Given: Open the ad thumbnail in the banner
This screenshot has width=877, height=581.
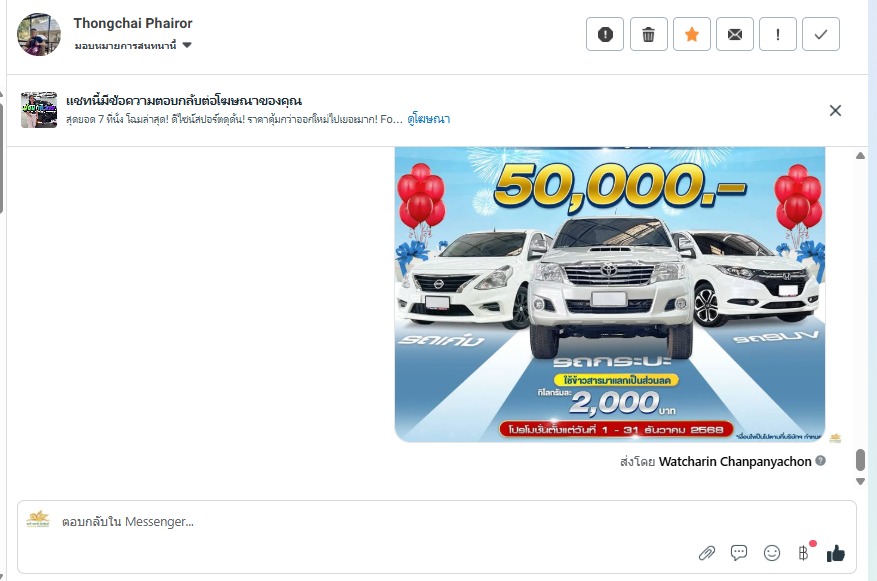Looking at the screenshot, I should pos(39,110).
